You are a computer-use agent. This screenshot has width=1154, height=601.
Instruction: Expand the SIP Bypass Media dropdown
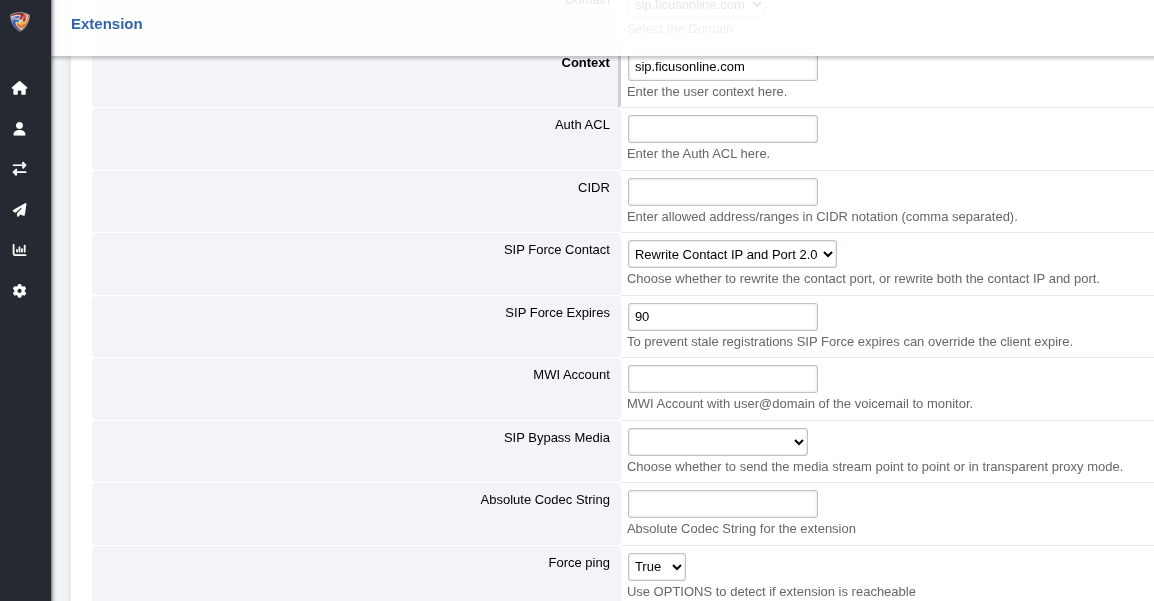click(717, 442)
